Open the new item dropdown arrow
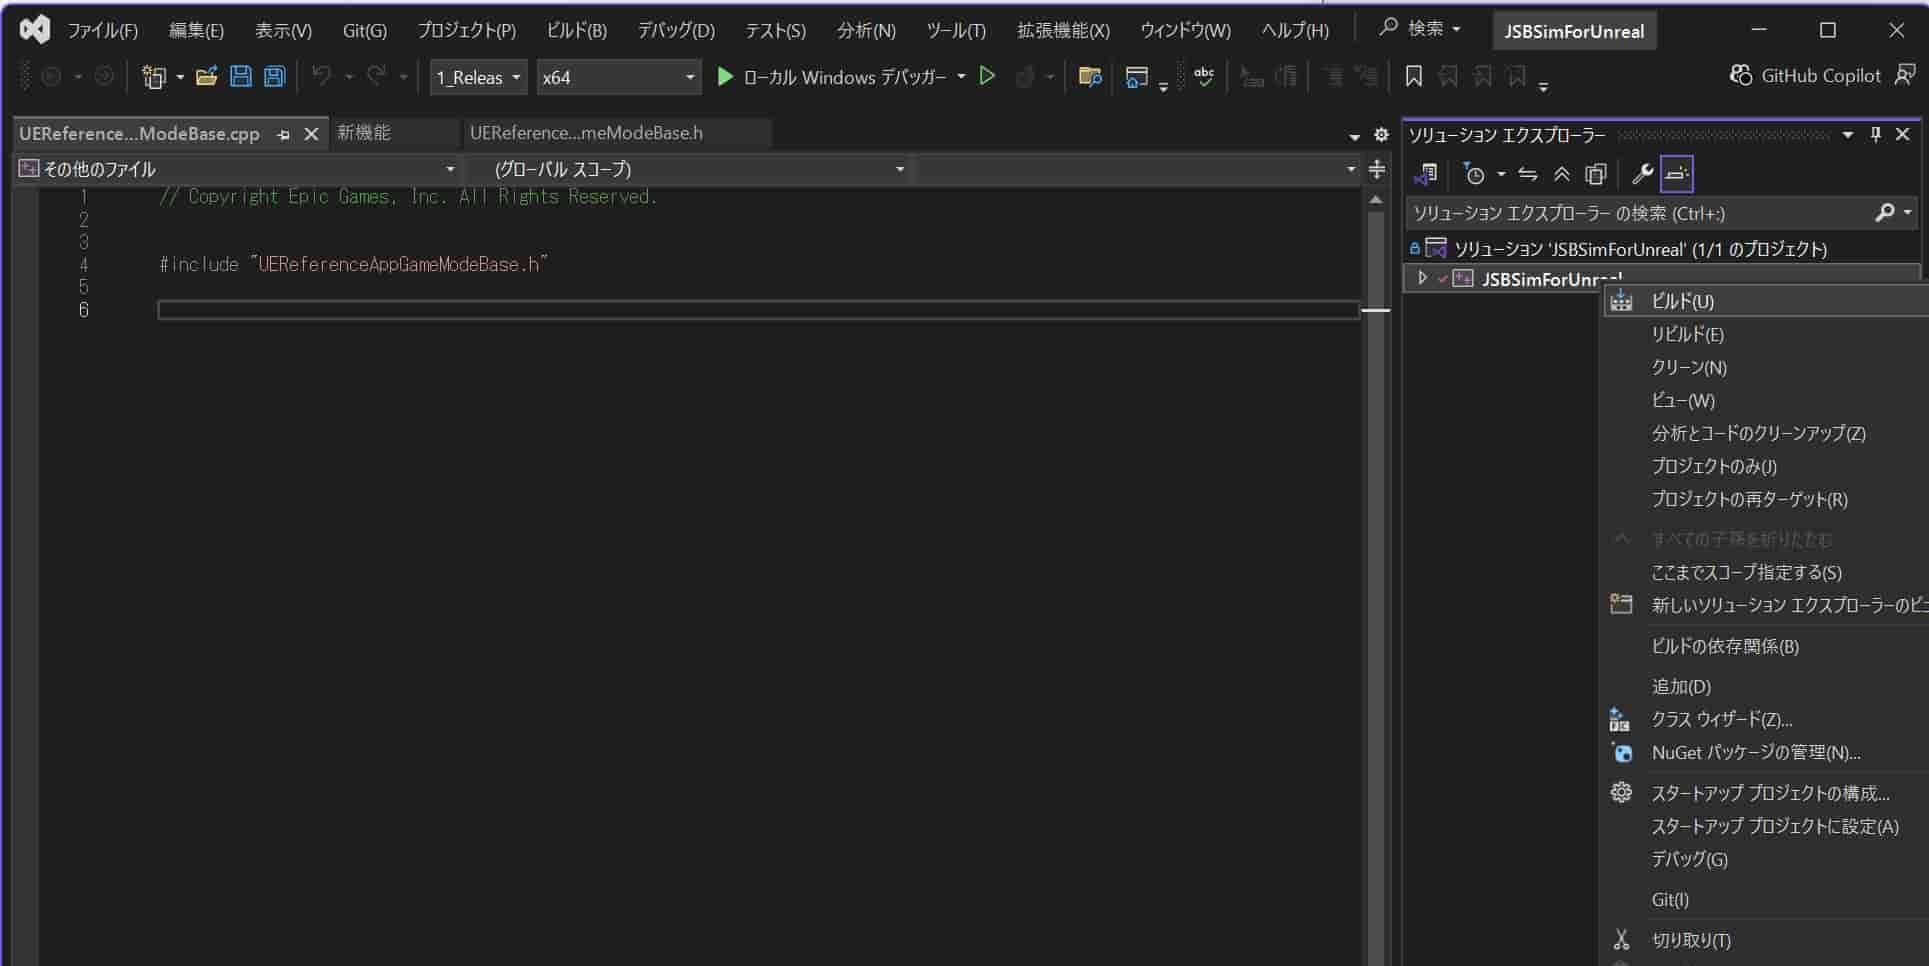The width and height of the screenshot is (1929, 966). coord(180,77)
